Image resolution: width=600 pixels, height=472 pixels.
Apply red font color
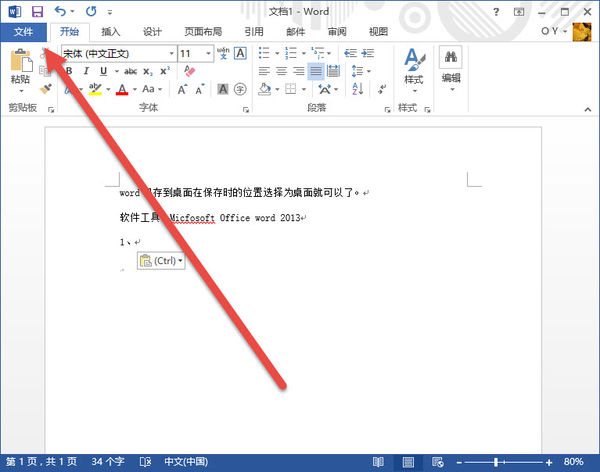click(x=122, y=89)
